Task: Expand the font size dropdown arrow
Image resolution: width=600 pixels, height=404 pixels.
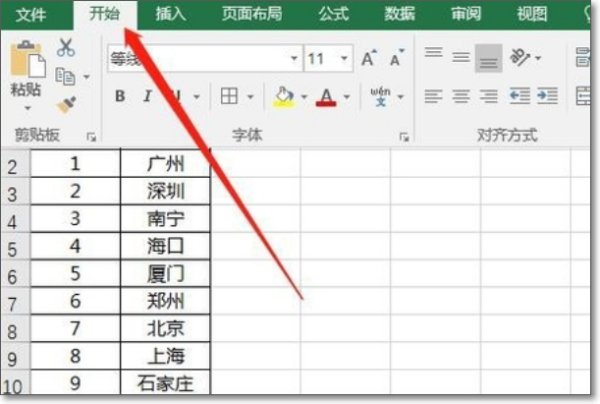Action: click(344, 59)
